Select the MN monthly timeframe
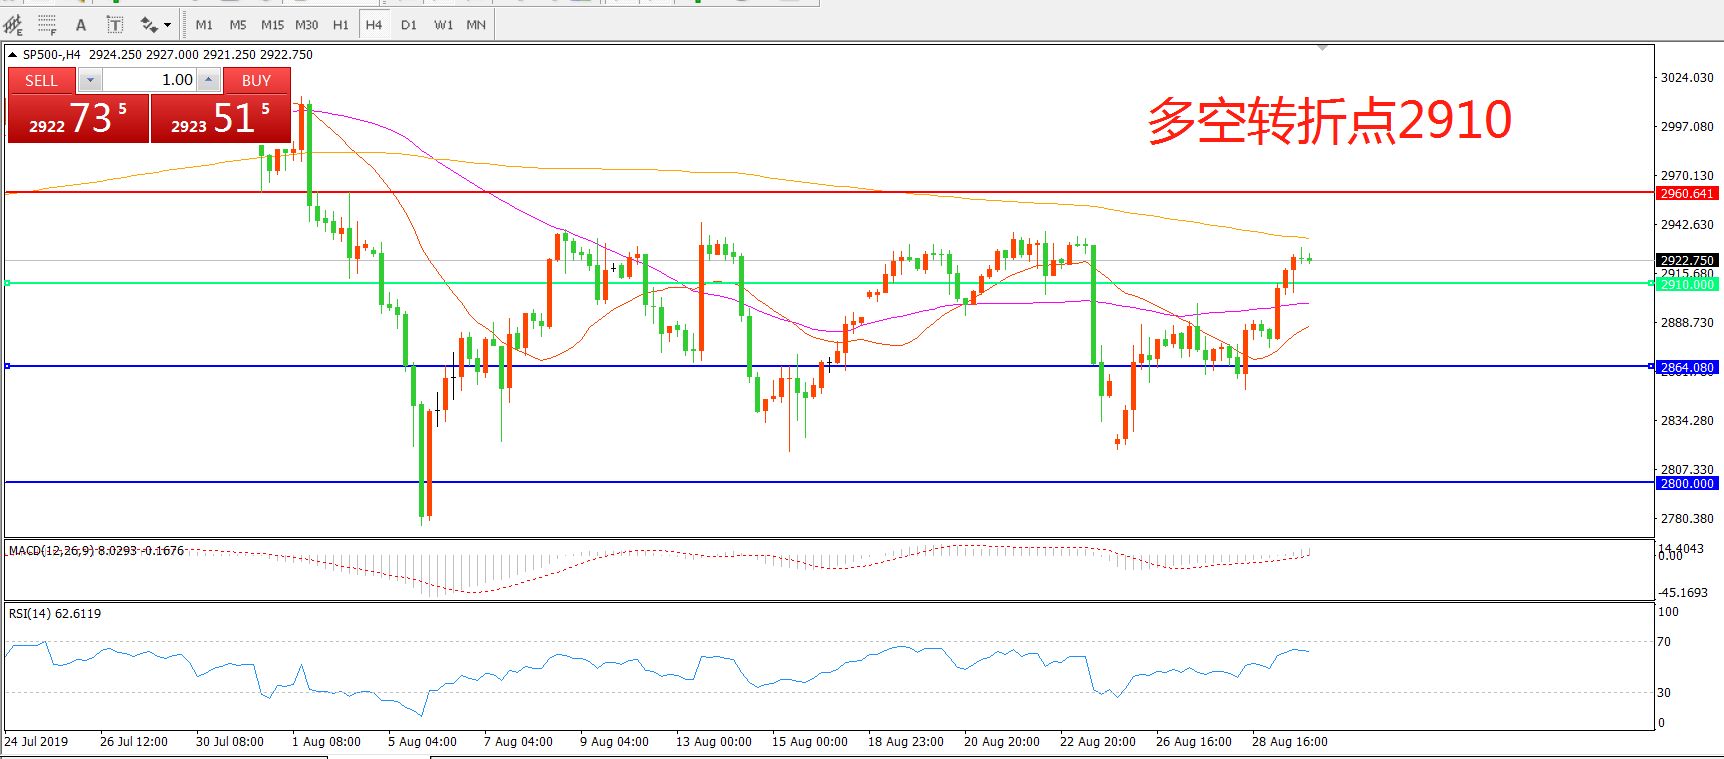 click(476, 25)
